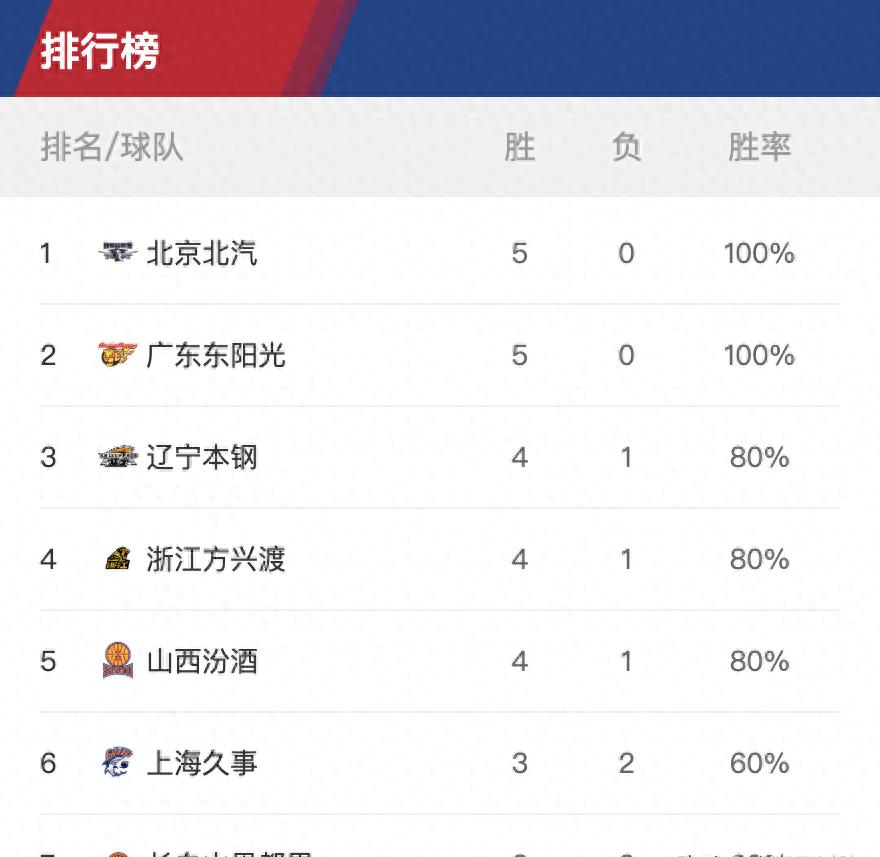Click the 60% win rate of 上海久事

759,763
